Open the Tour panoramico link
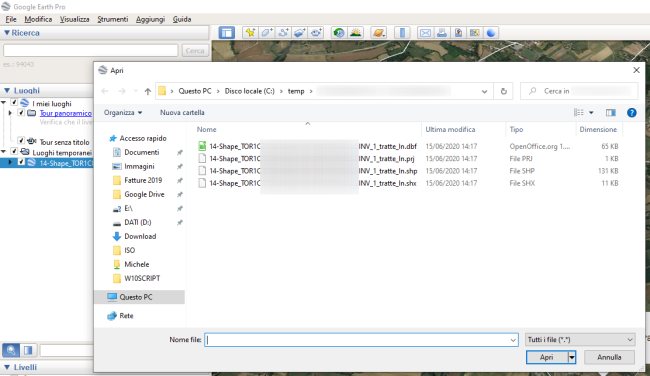The height and width of the screenshot is (376, 650). coord(65,113)
